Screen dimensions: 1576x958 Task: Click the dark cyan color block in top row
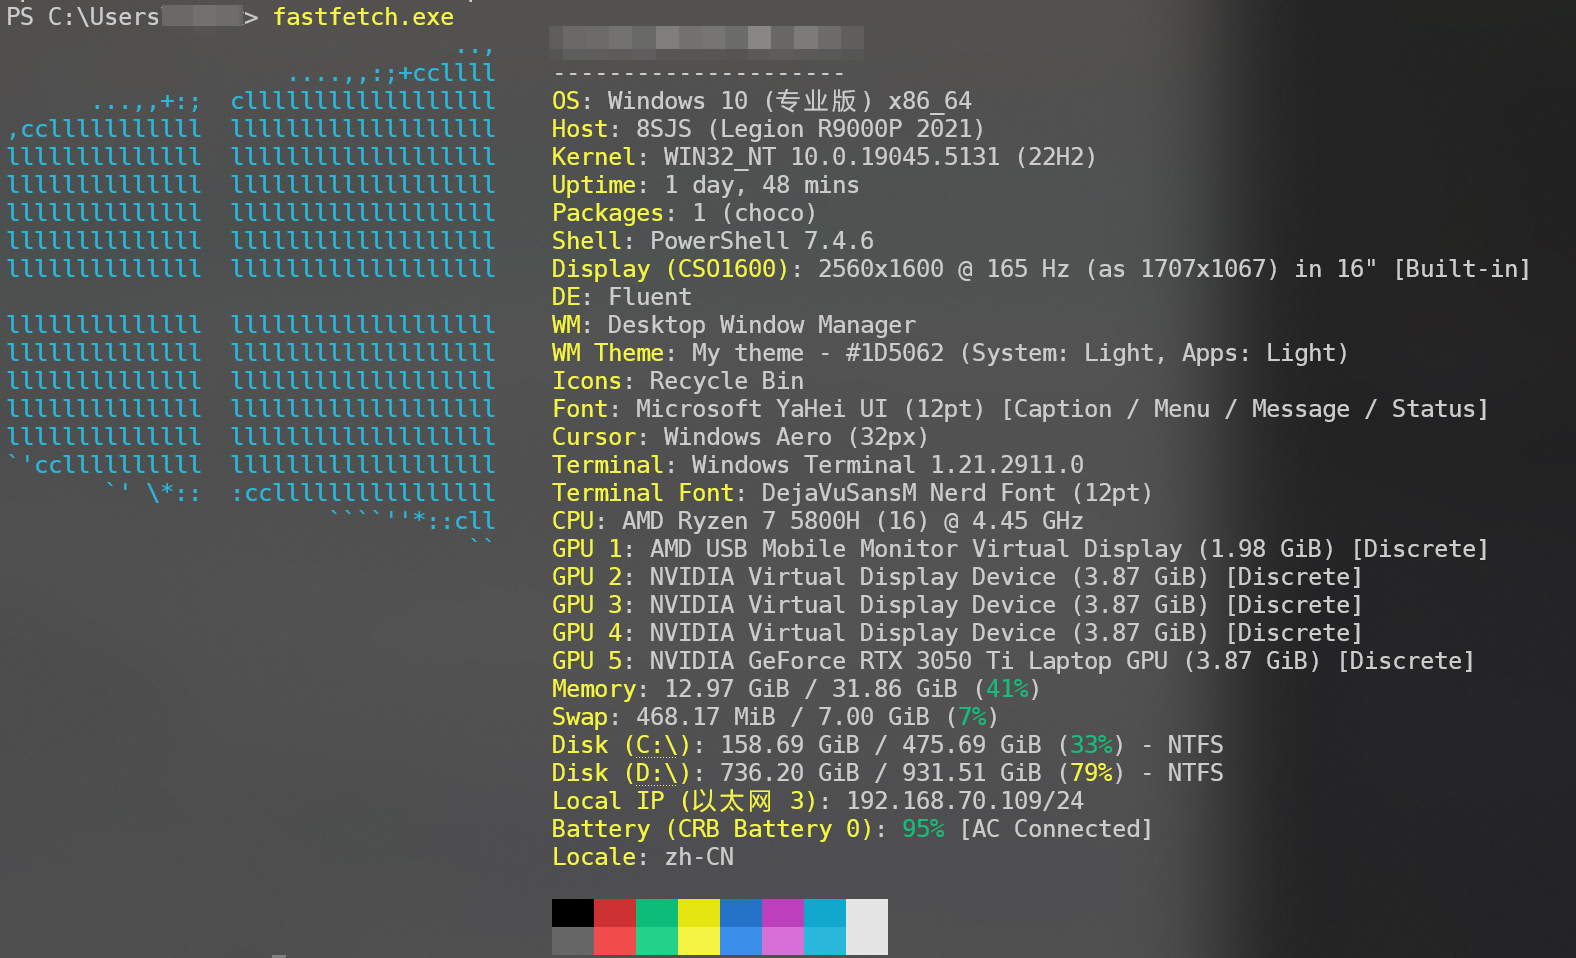[825, 913]
